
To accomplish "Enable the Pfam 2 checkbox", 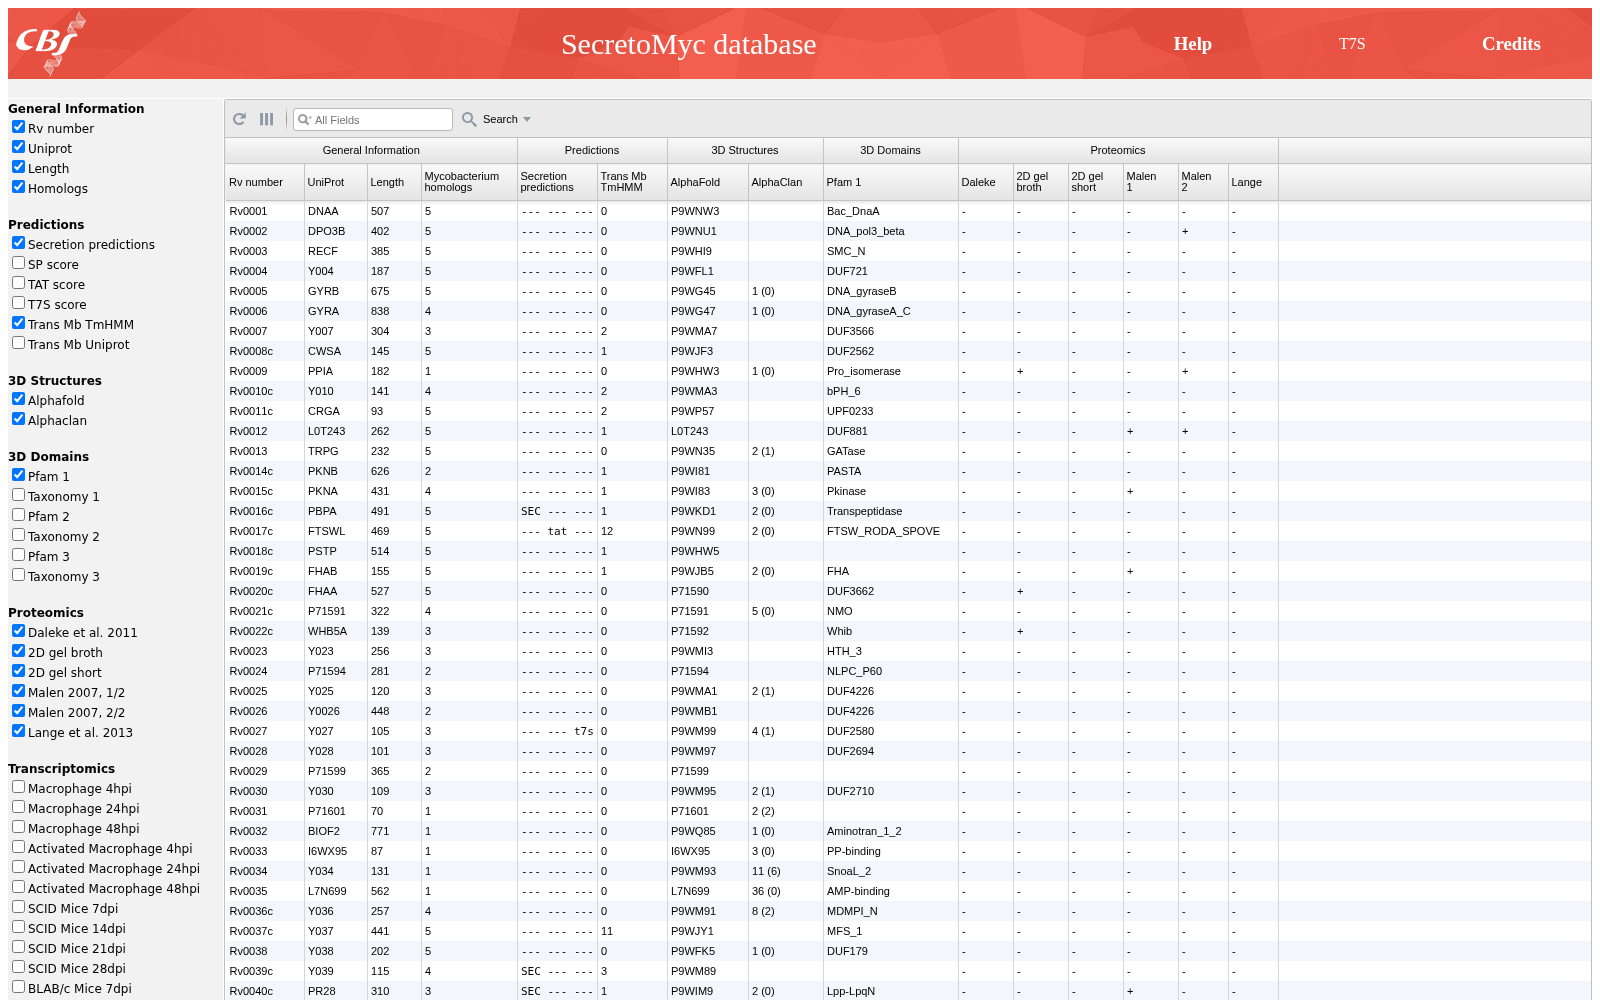I will click(18, 515).
